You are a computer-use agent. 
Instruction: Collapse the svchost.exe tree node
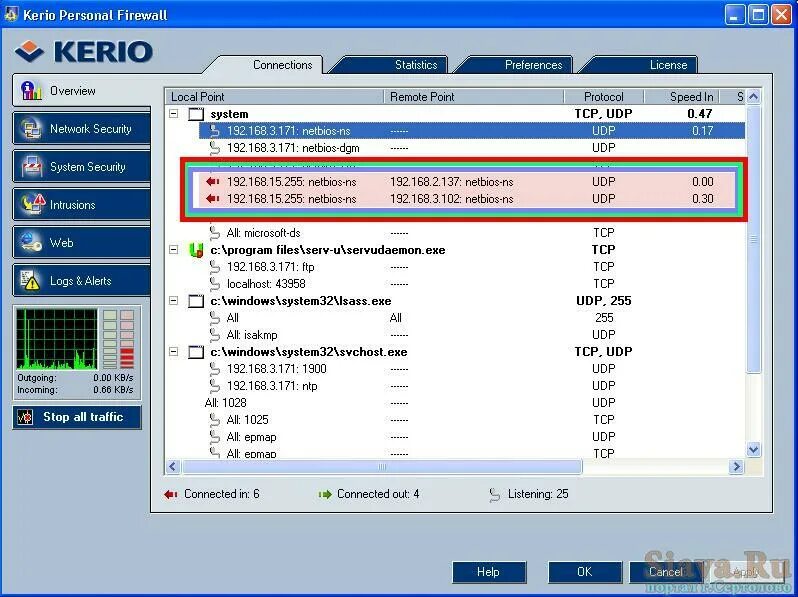click(x=174, y=351)
